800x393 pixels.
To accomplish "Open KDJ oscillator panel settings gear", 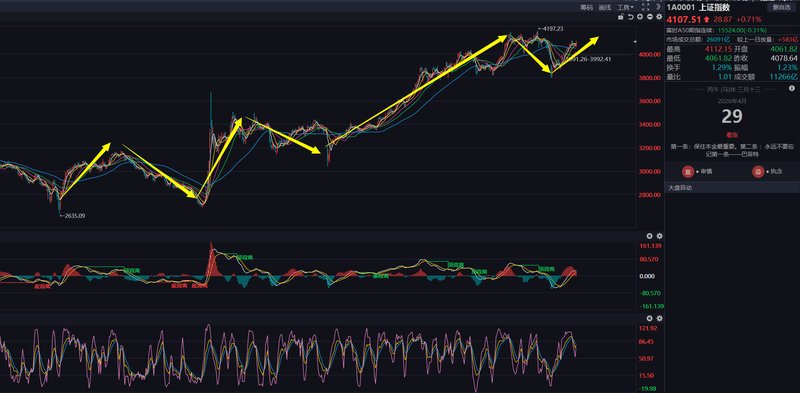I will point(659,317).
